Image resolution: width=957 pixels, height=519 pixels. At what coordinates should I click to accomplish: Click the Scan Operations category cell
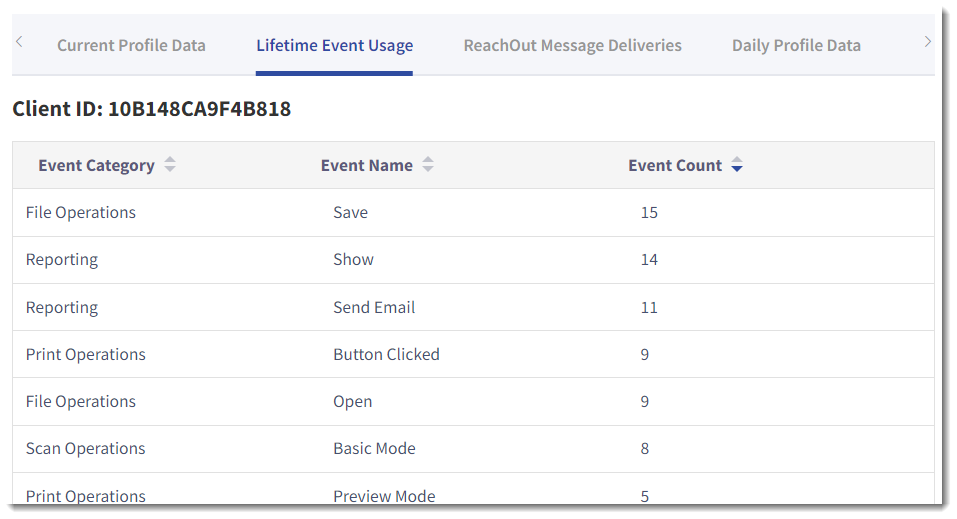click(85, 449)
